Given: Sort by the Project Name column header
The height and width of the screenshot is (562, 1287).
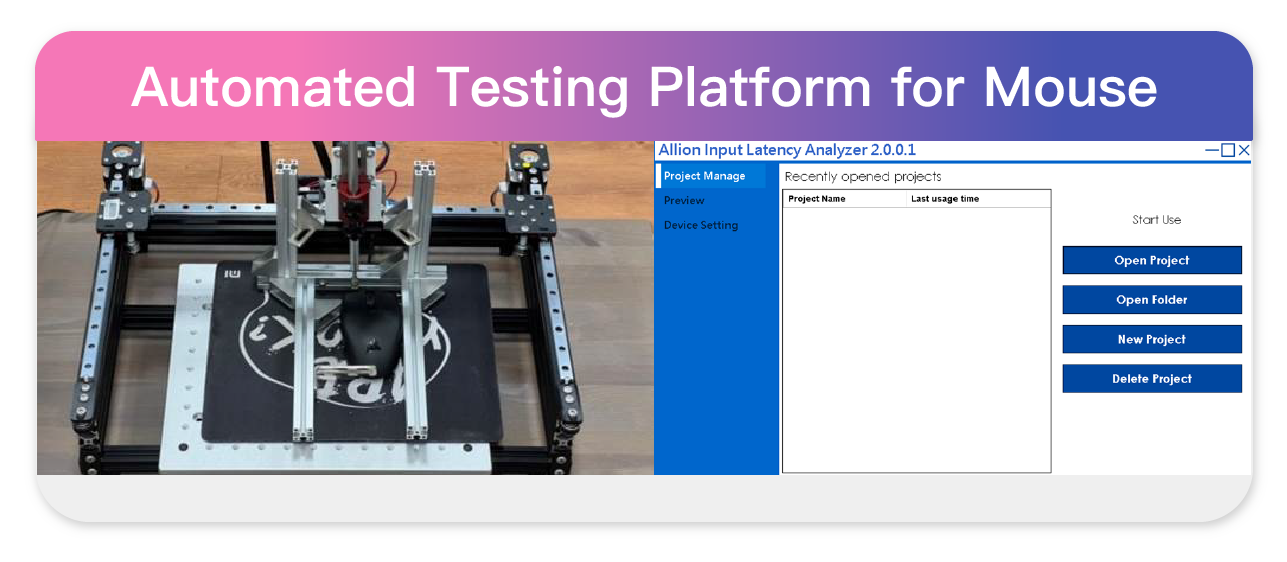Looking at the screenshot, I should pos(817,199).
